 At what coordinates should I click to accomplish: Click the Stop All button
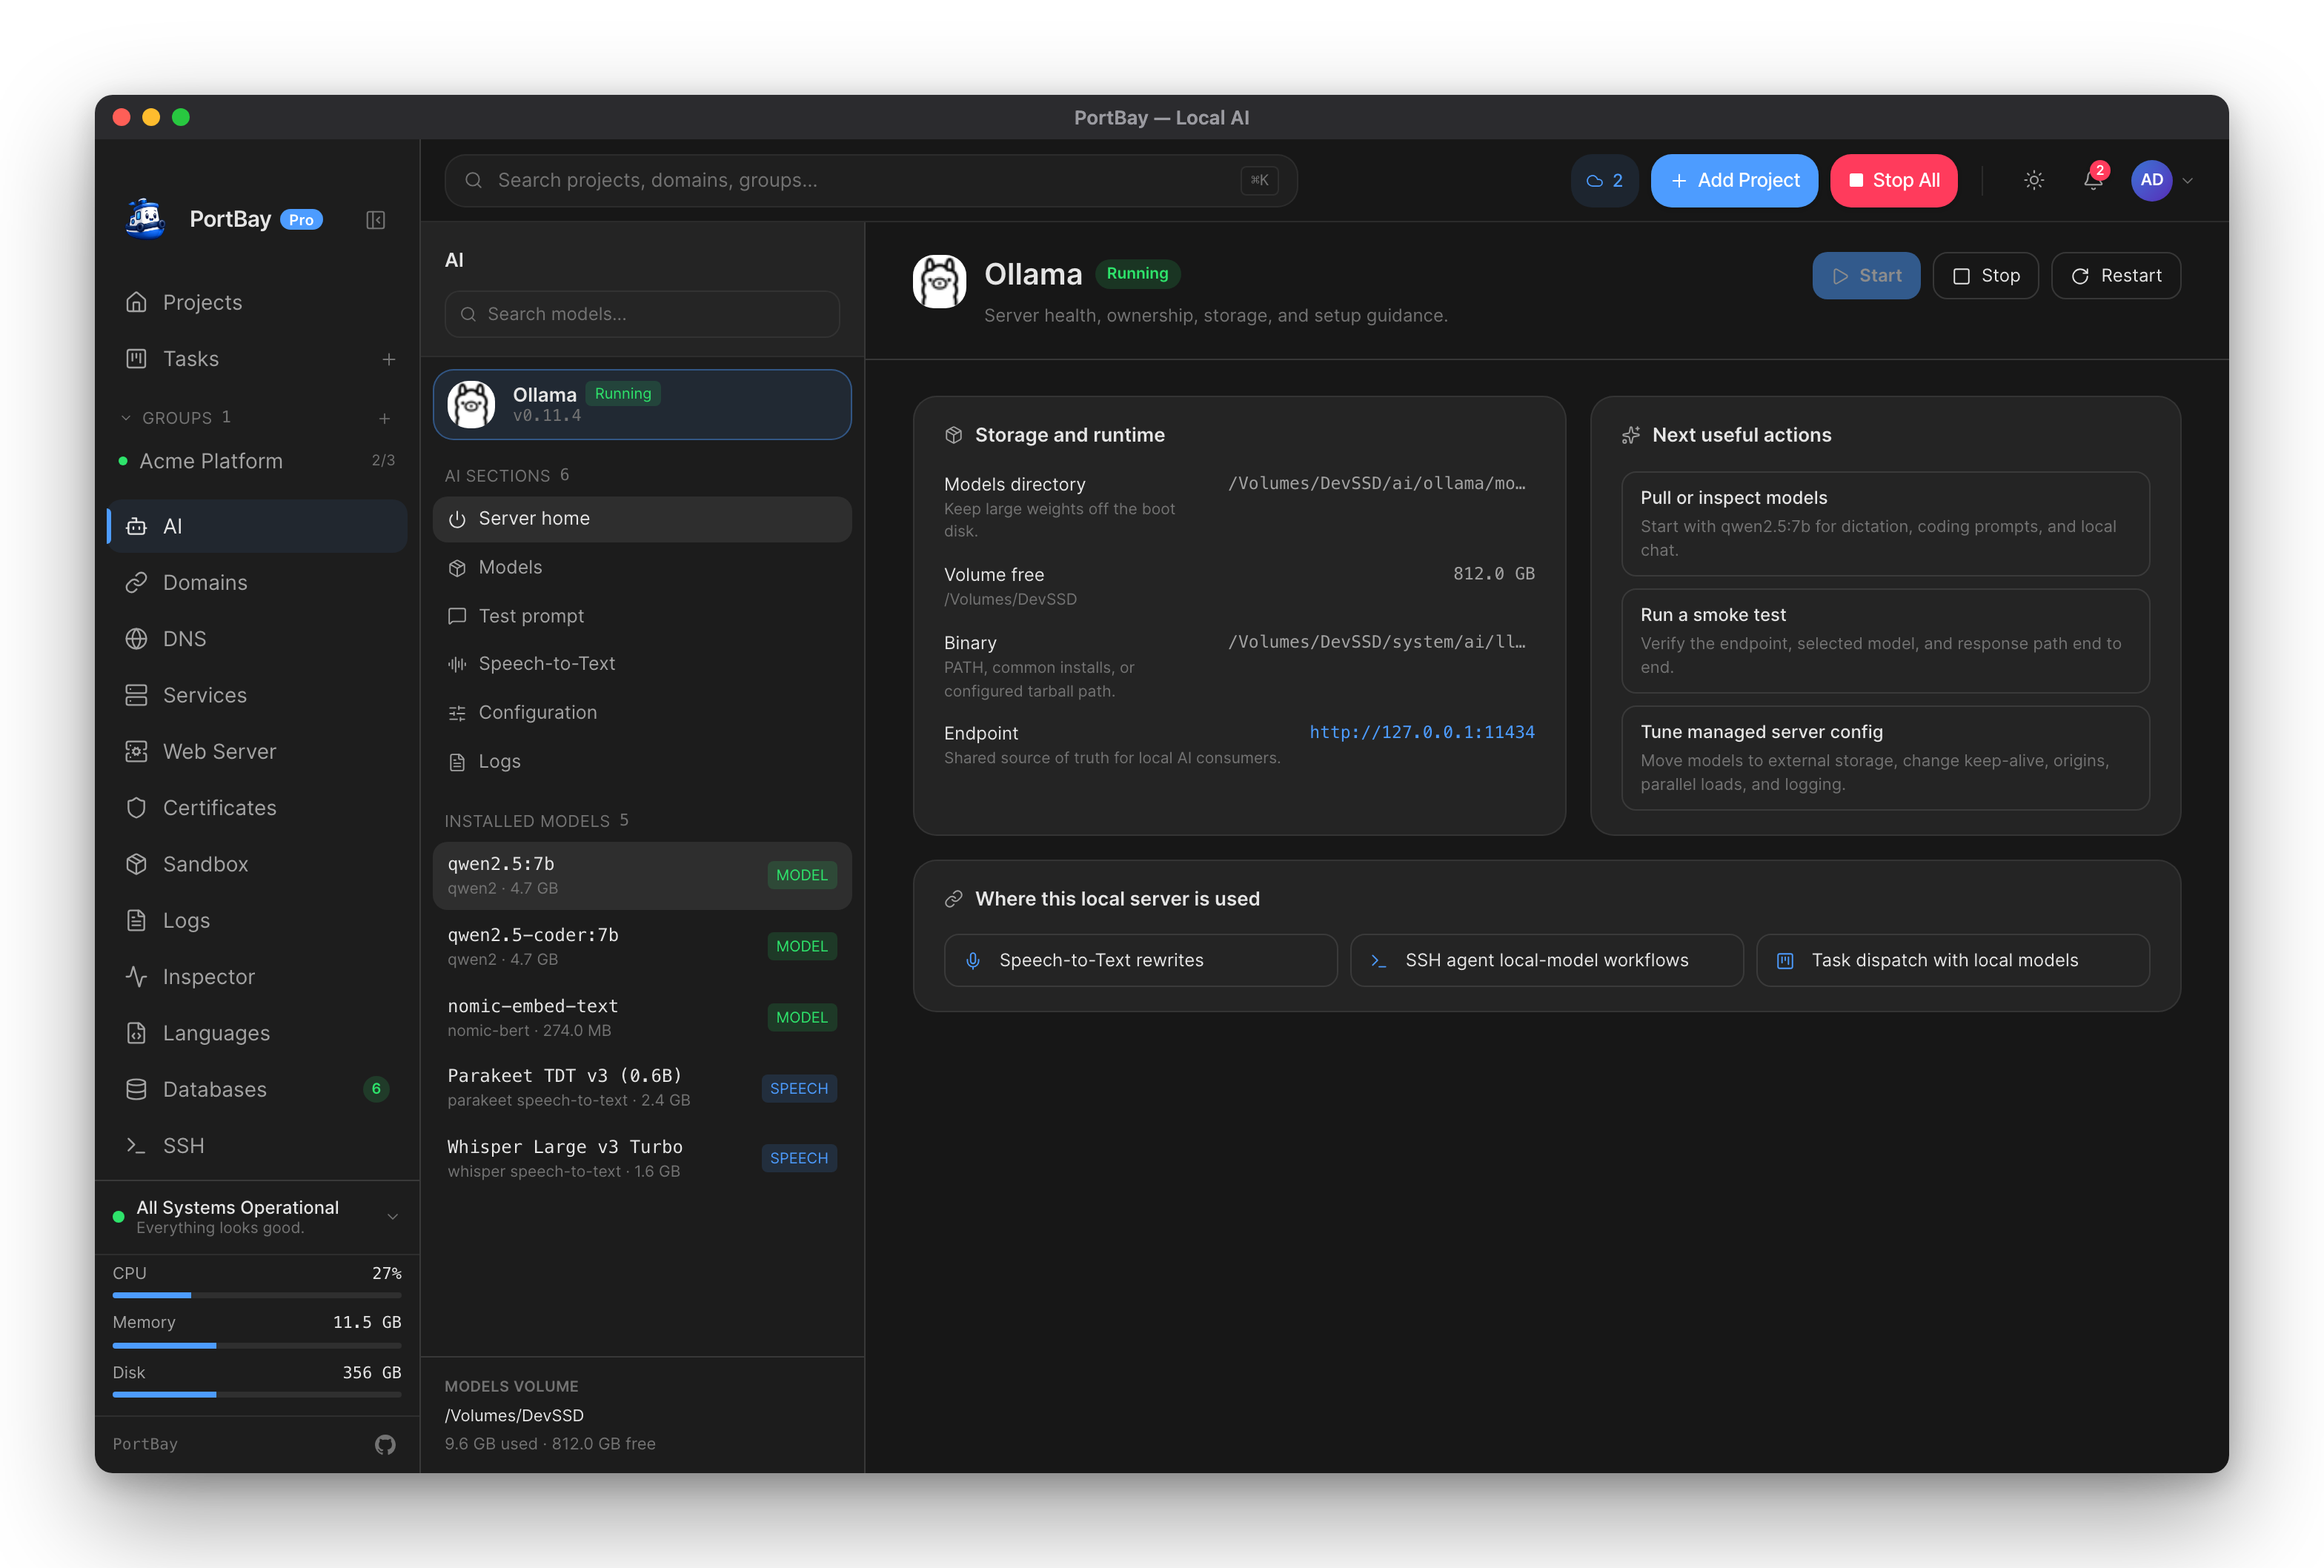click(1893, 180)
